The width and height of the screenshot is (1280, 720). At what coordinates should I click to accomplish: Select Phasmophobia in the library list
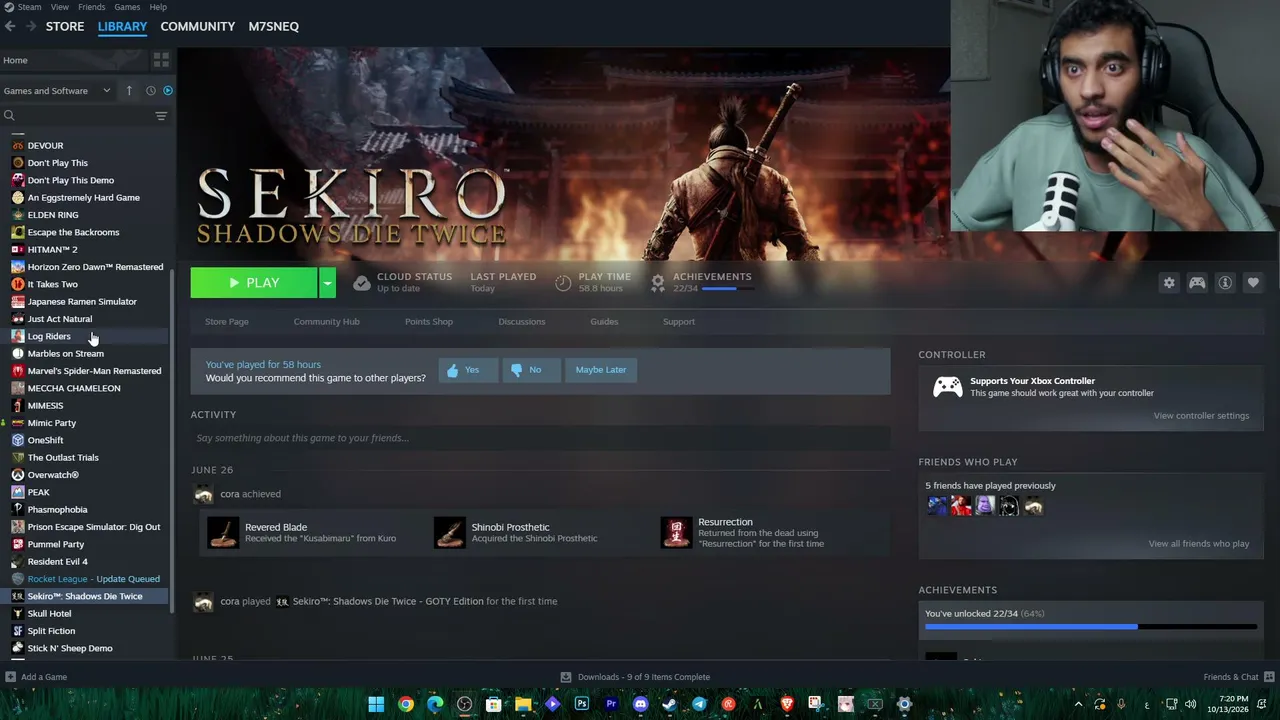pos(57,510)
